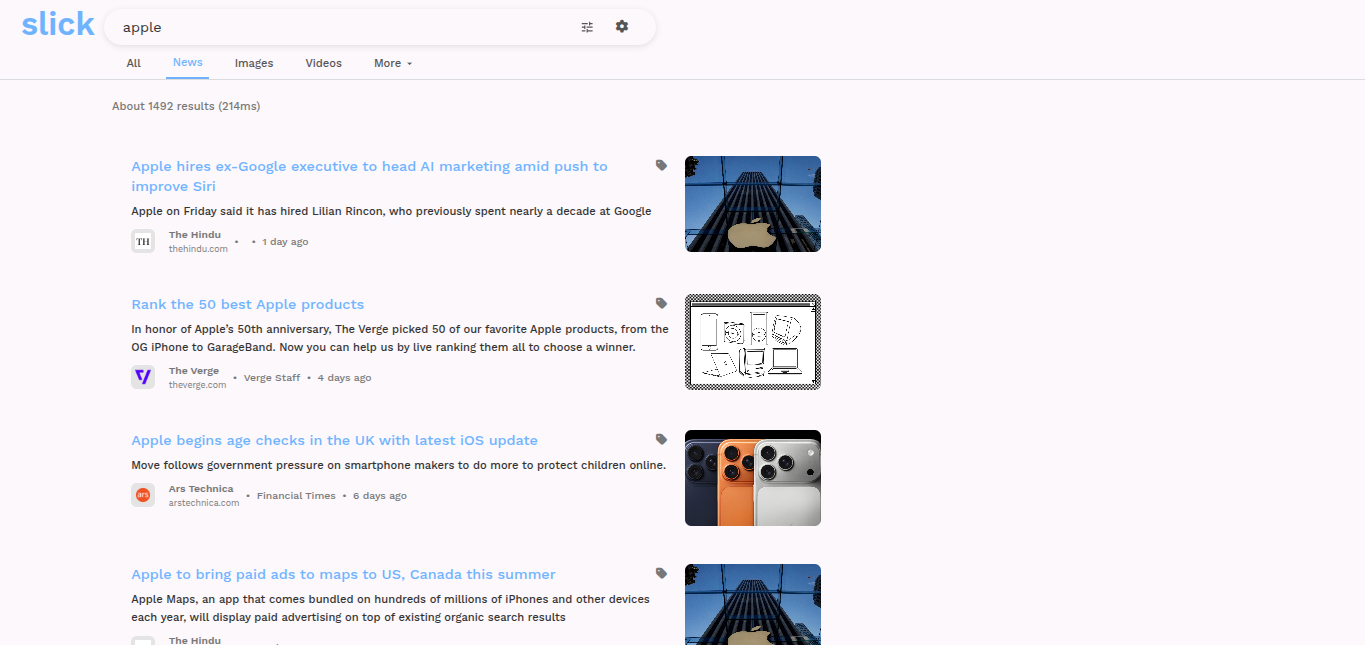Click Ars Technica favicon icon
The image size is (1365, 645).
pos(143,495)
